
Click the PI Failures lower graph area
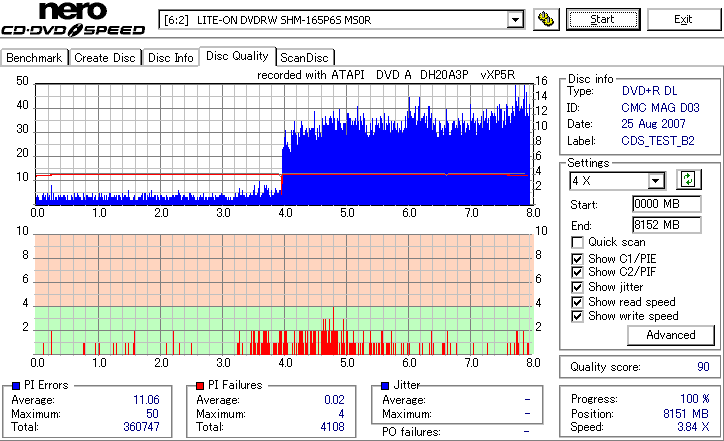tap(284, 294)
